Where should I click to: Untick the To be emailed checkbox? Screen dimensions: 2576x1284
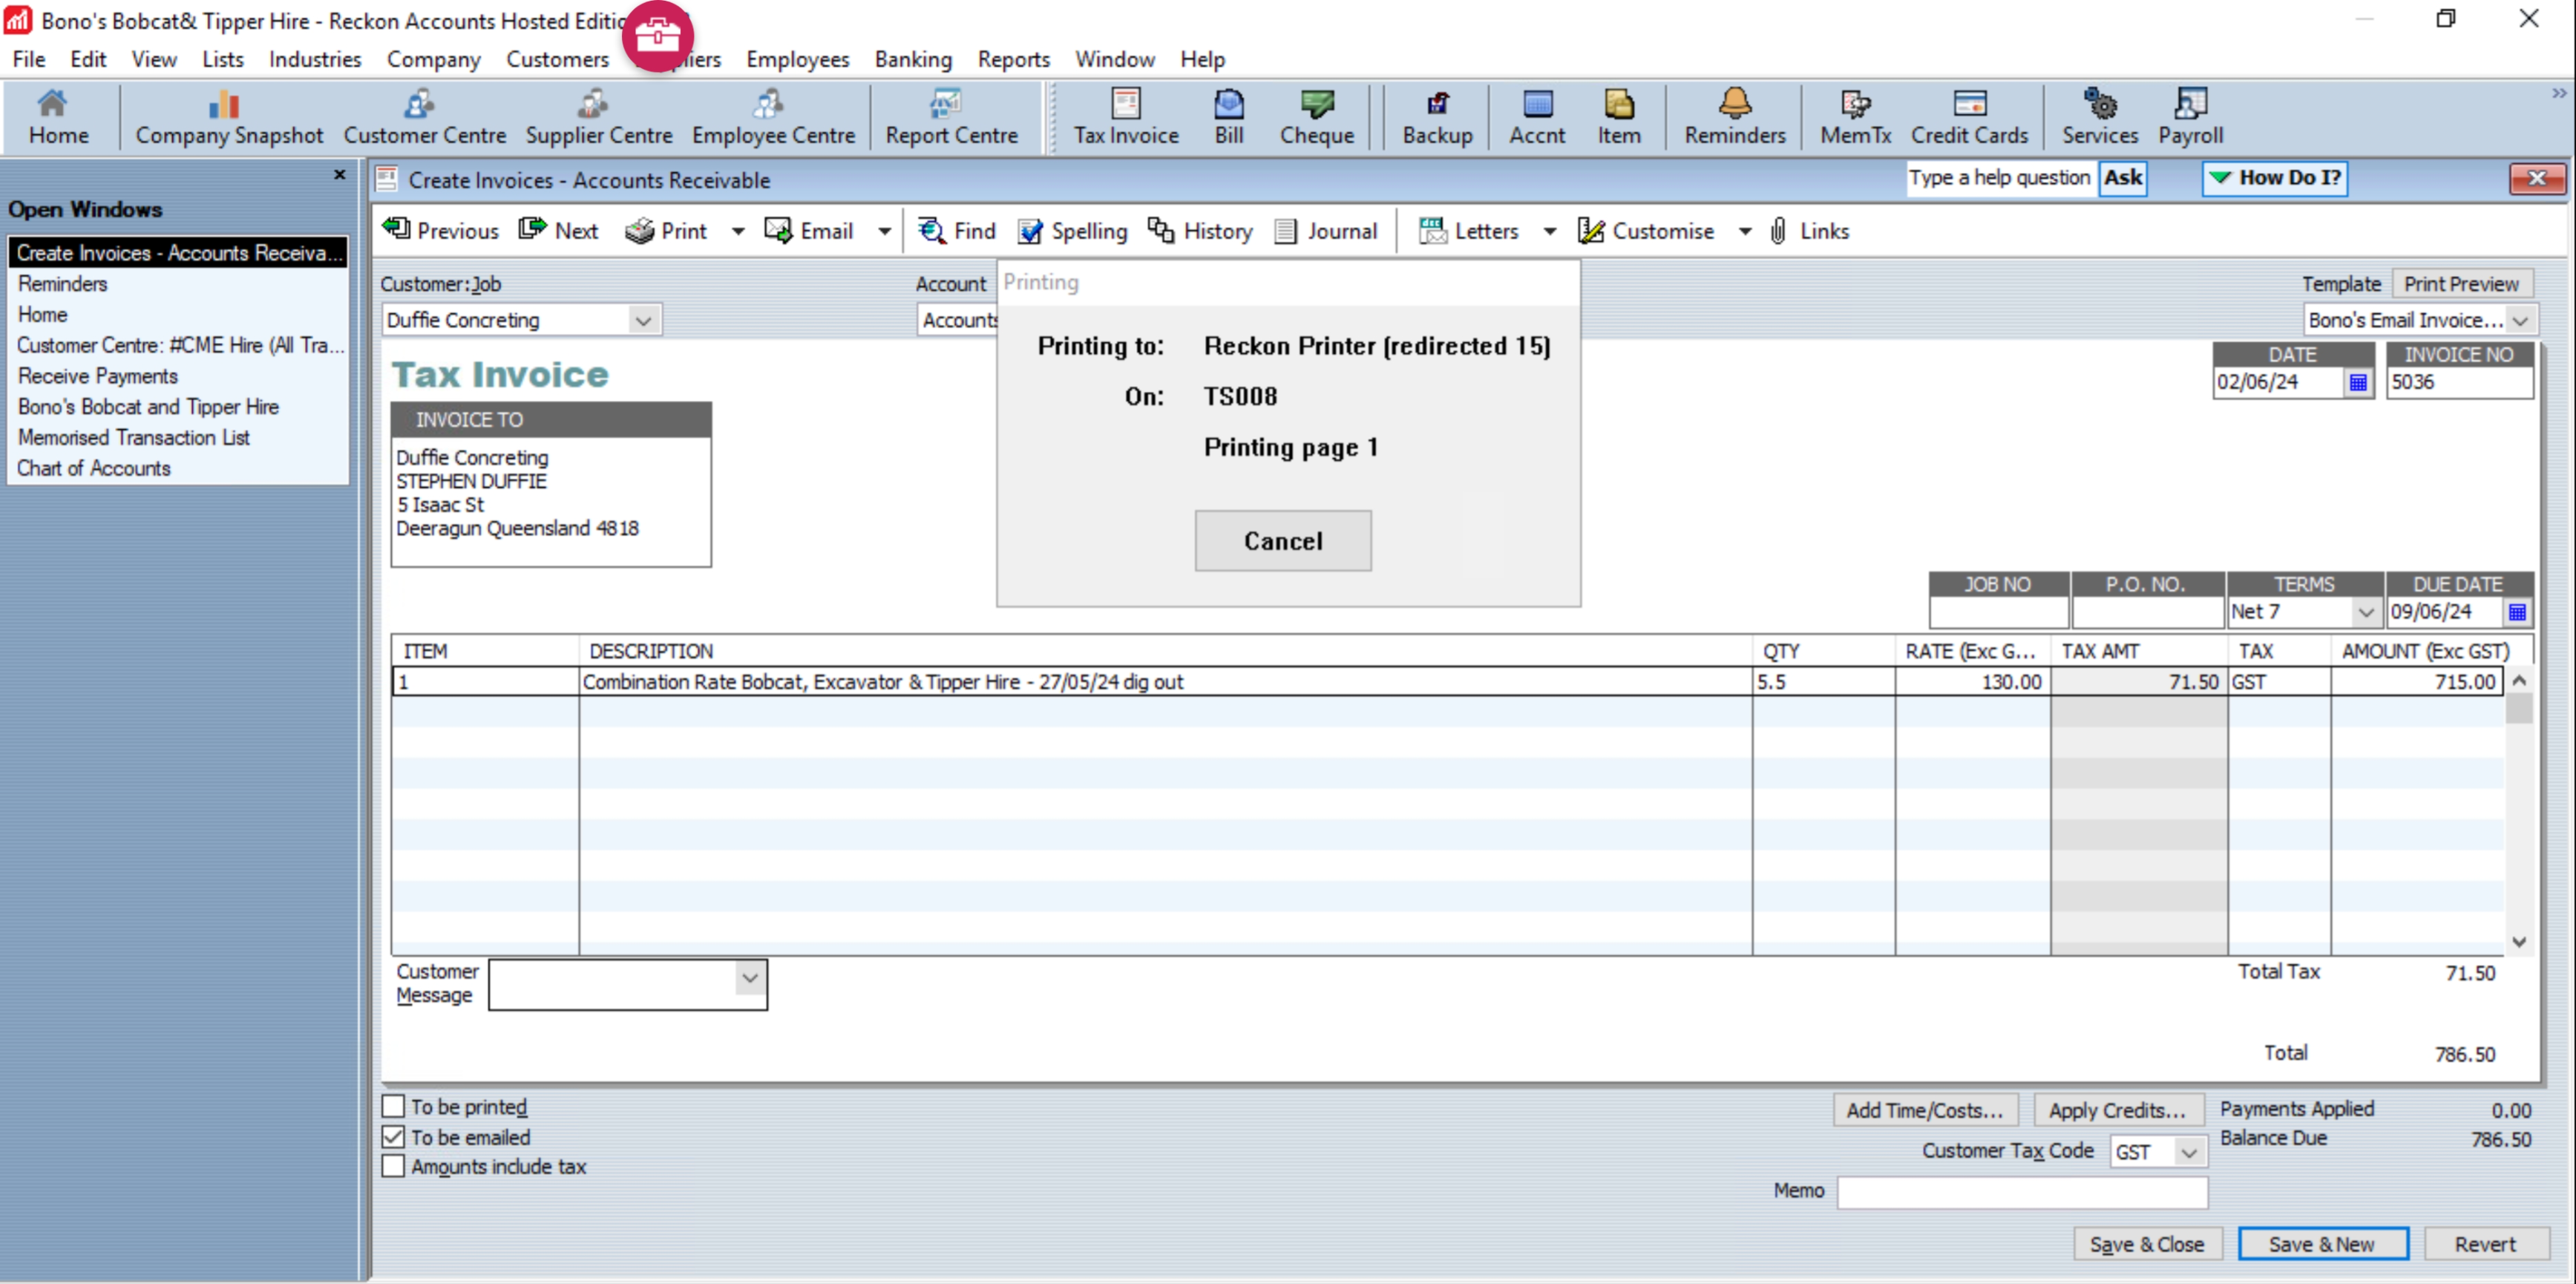pyautogui.click(x=393, y=1137)
